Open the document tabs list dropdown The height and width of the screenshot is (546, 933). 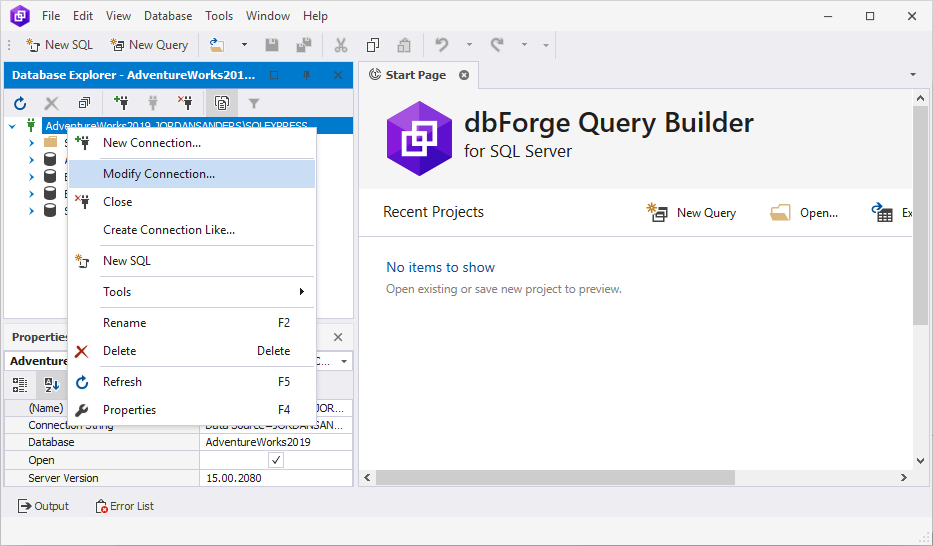point(913,75)
